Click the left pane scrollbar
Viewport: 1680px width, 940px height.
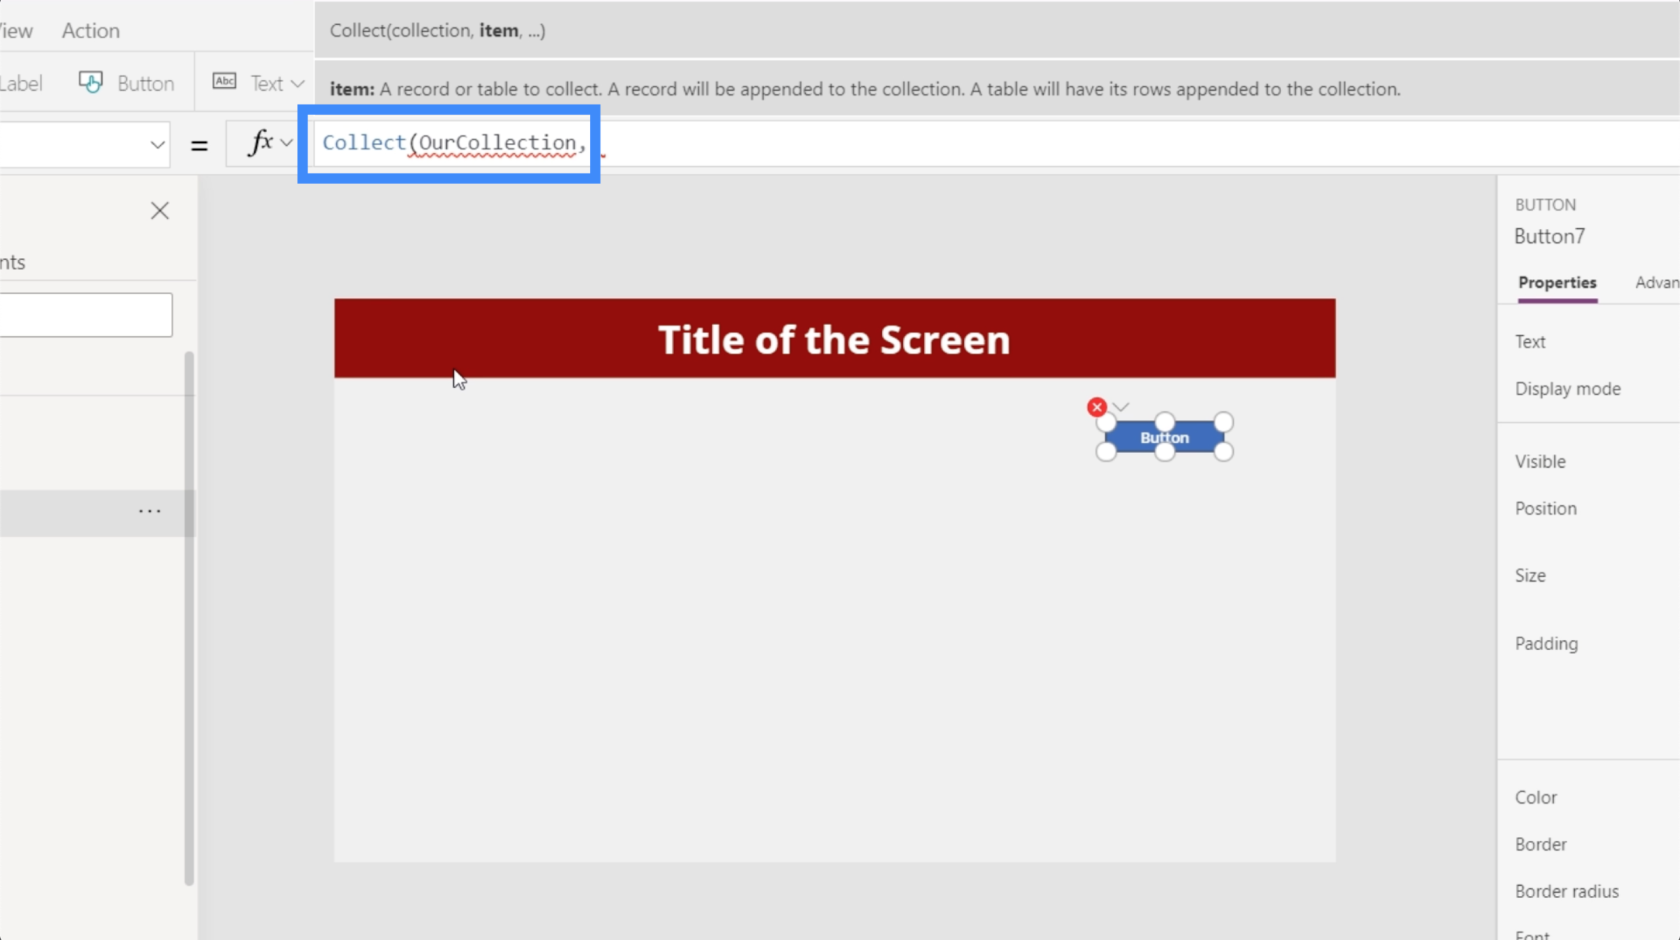189,618
